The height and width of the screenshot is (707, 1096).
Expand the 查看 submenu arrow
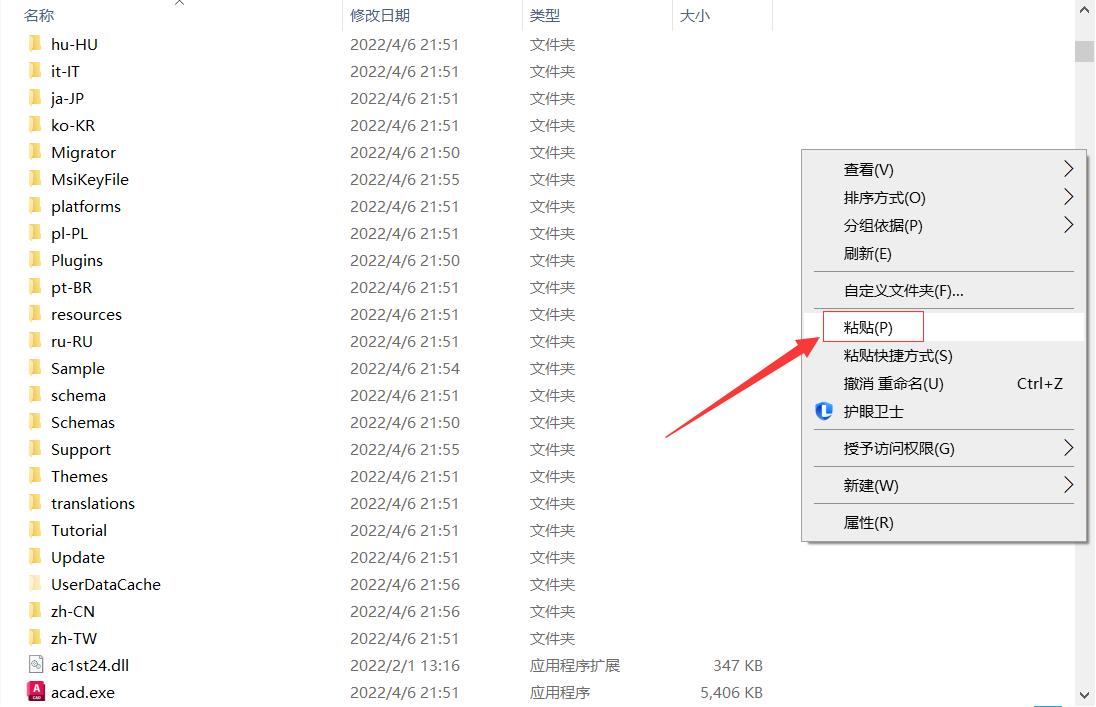click(x=1068, y=169)
